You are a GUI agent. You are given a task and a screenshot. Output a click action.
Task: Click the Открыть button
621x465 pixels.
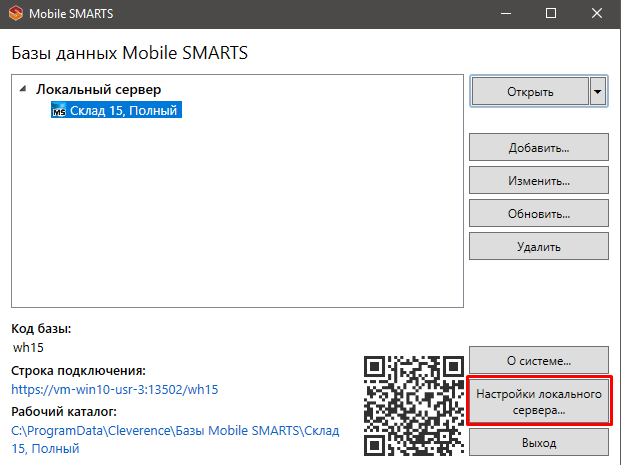530,91
